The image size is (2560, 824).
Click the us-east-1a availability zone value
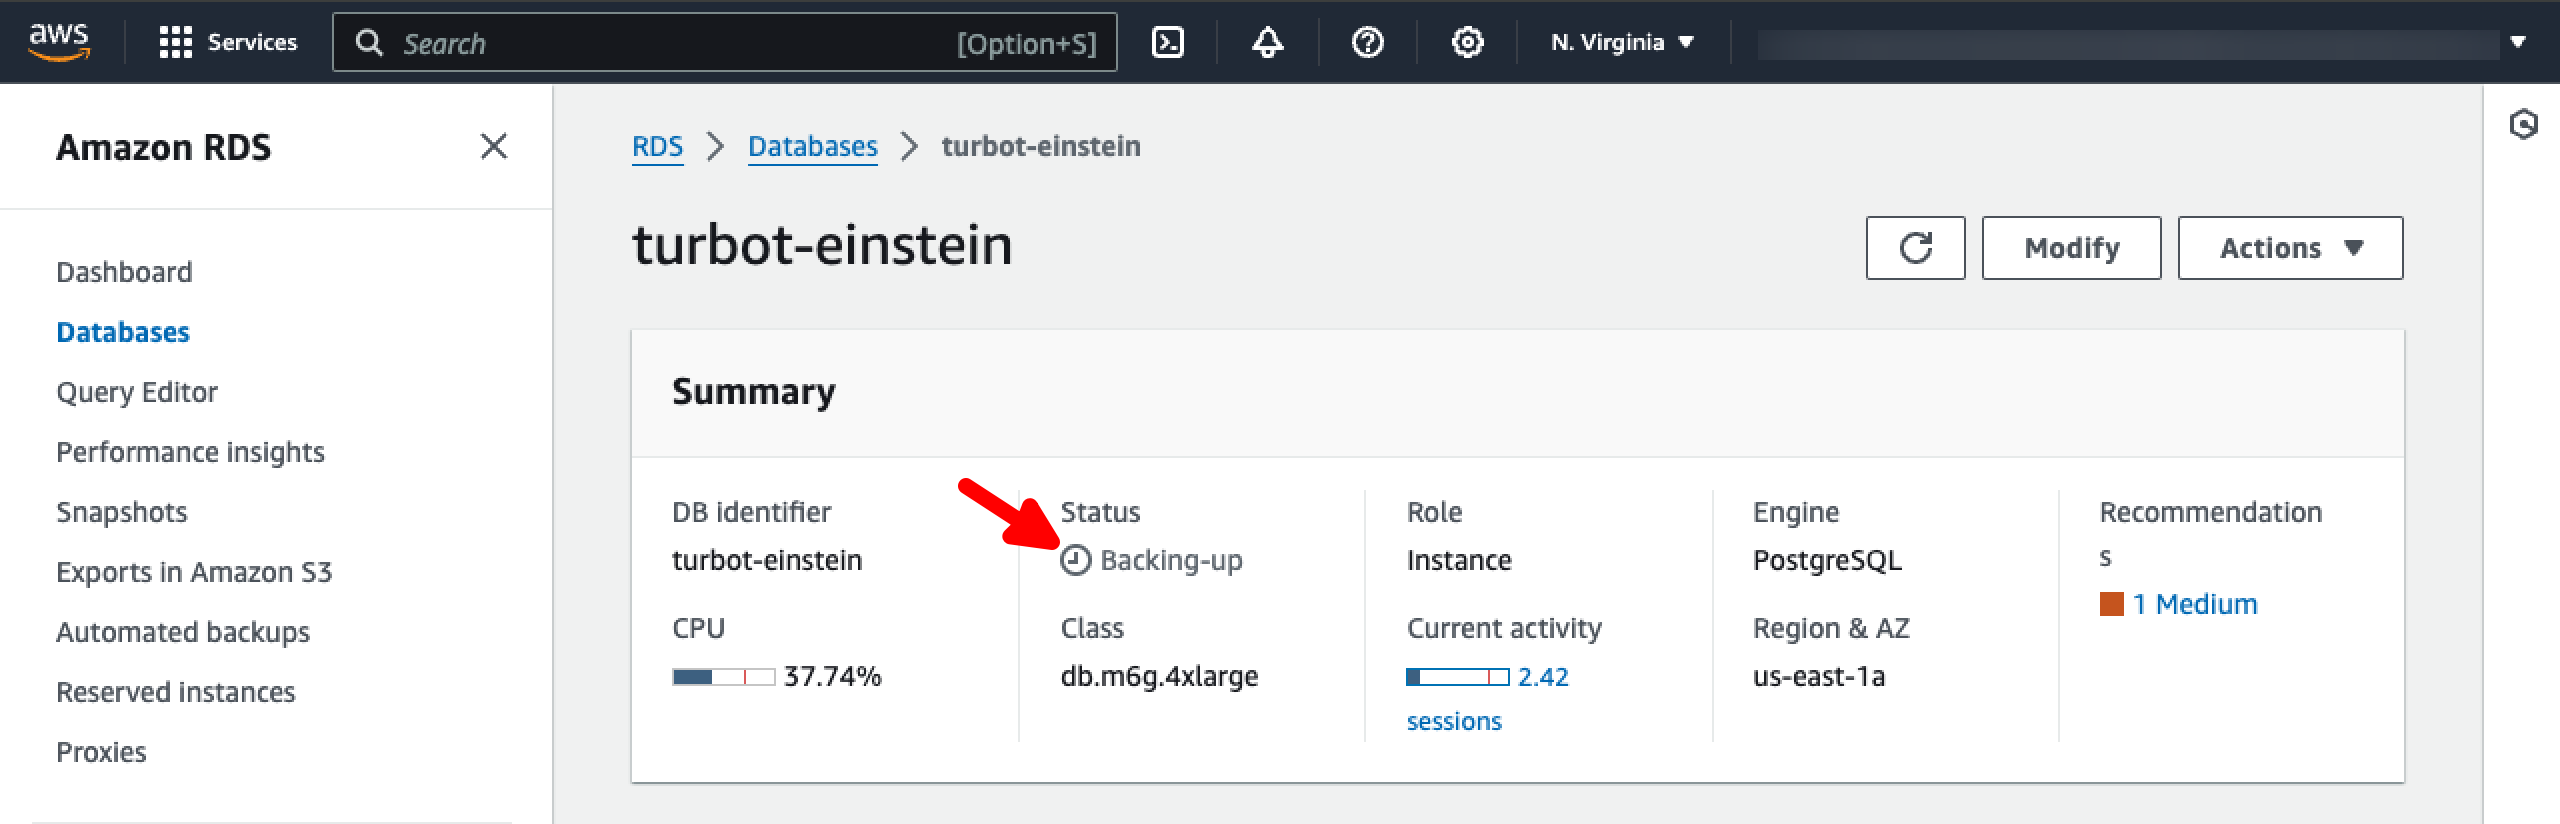(x=1819, y=676)
